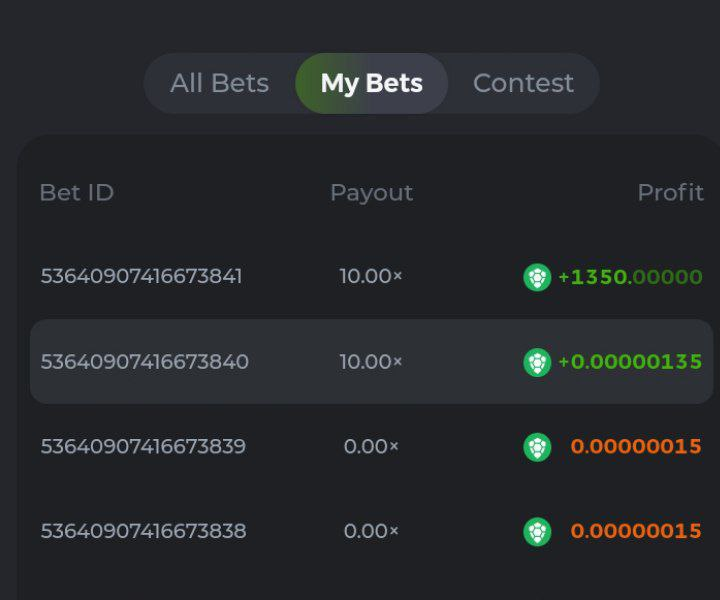Click 0.00× payout of bet ending 673838

tap(371, 531)
